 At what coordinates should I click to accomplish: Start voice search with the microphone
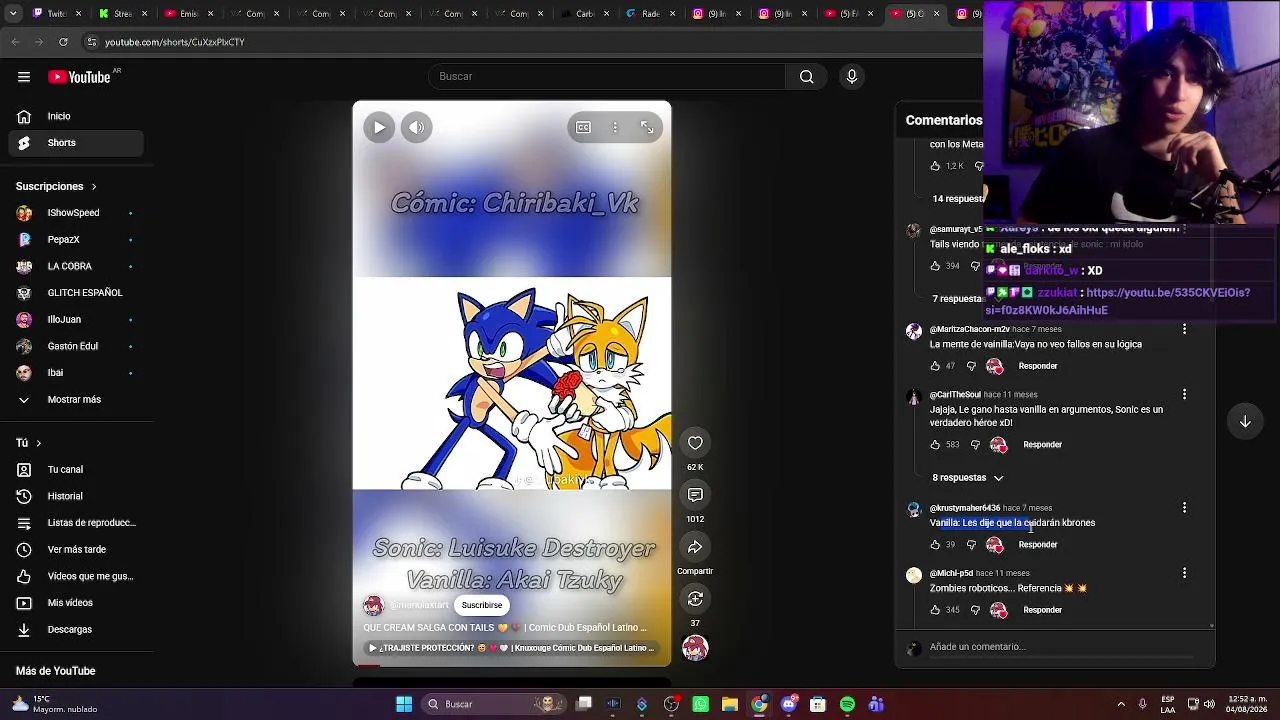pos(852,77)
